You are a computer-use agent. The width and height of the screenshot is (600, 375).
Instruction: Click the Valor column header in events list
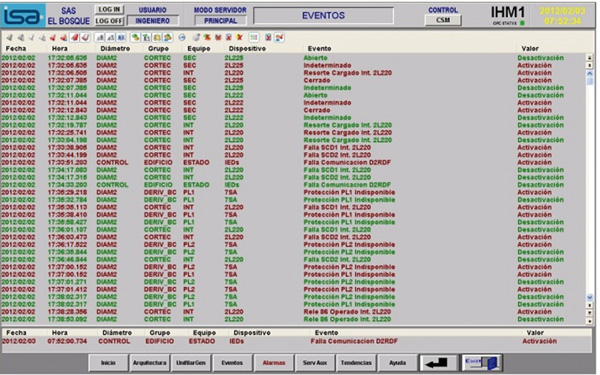[x=530, y=49]
